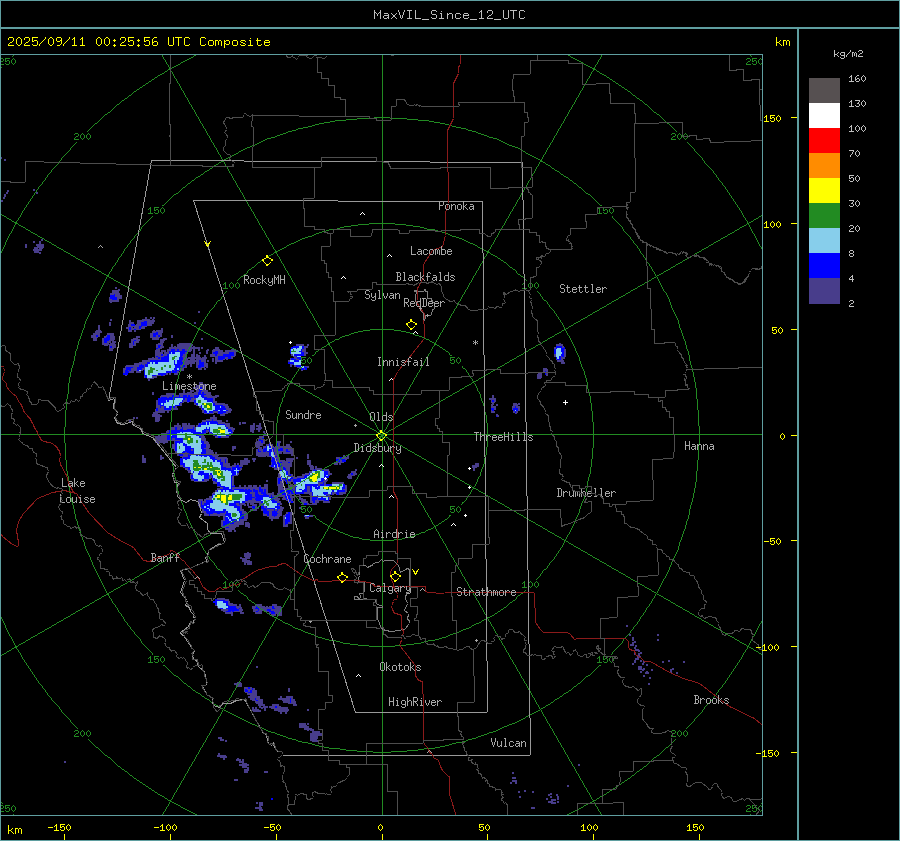Click the yellow 30-50 legend color block
This screenshot has width=900, height=841.
824,191
